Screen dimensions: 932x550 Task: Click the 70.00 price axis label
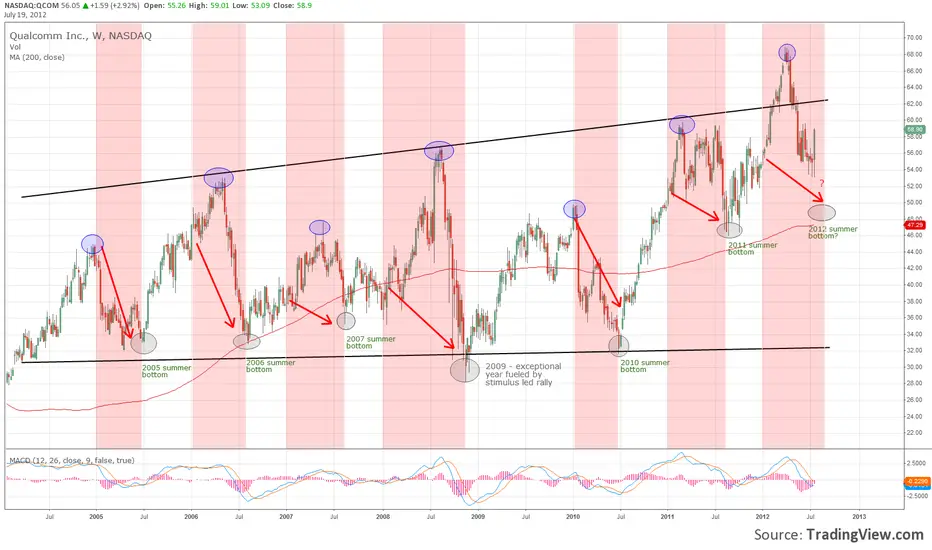coord(914,37)
